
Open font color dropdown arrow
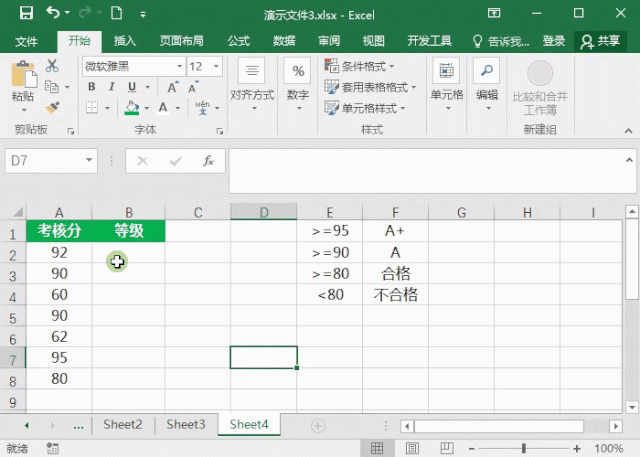click(178, 108)
